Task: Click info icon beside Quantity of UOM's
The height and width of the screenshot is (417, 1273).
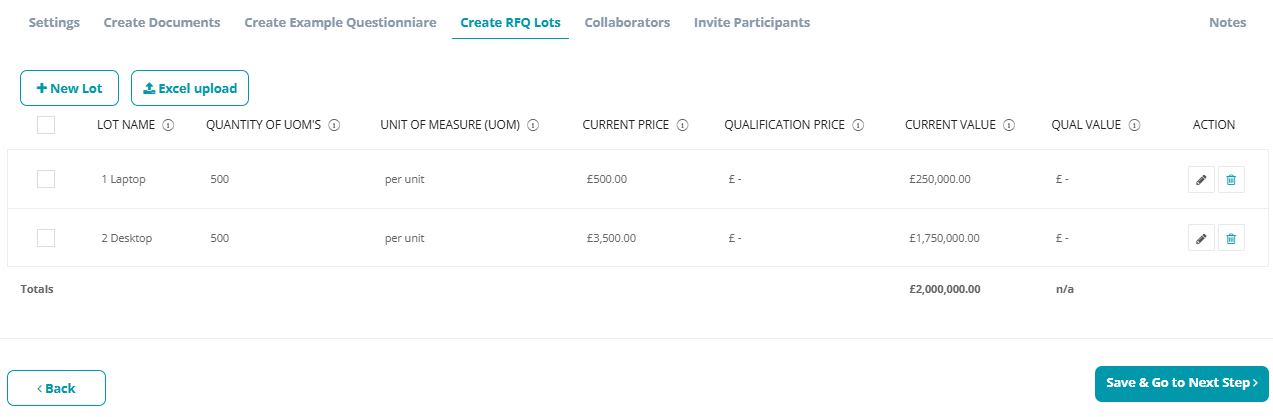Action: tap(334, 126)
